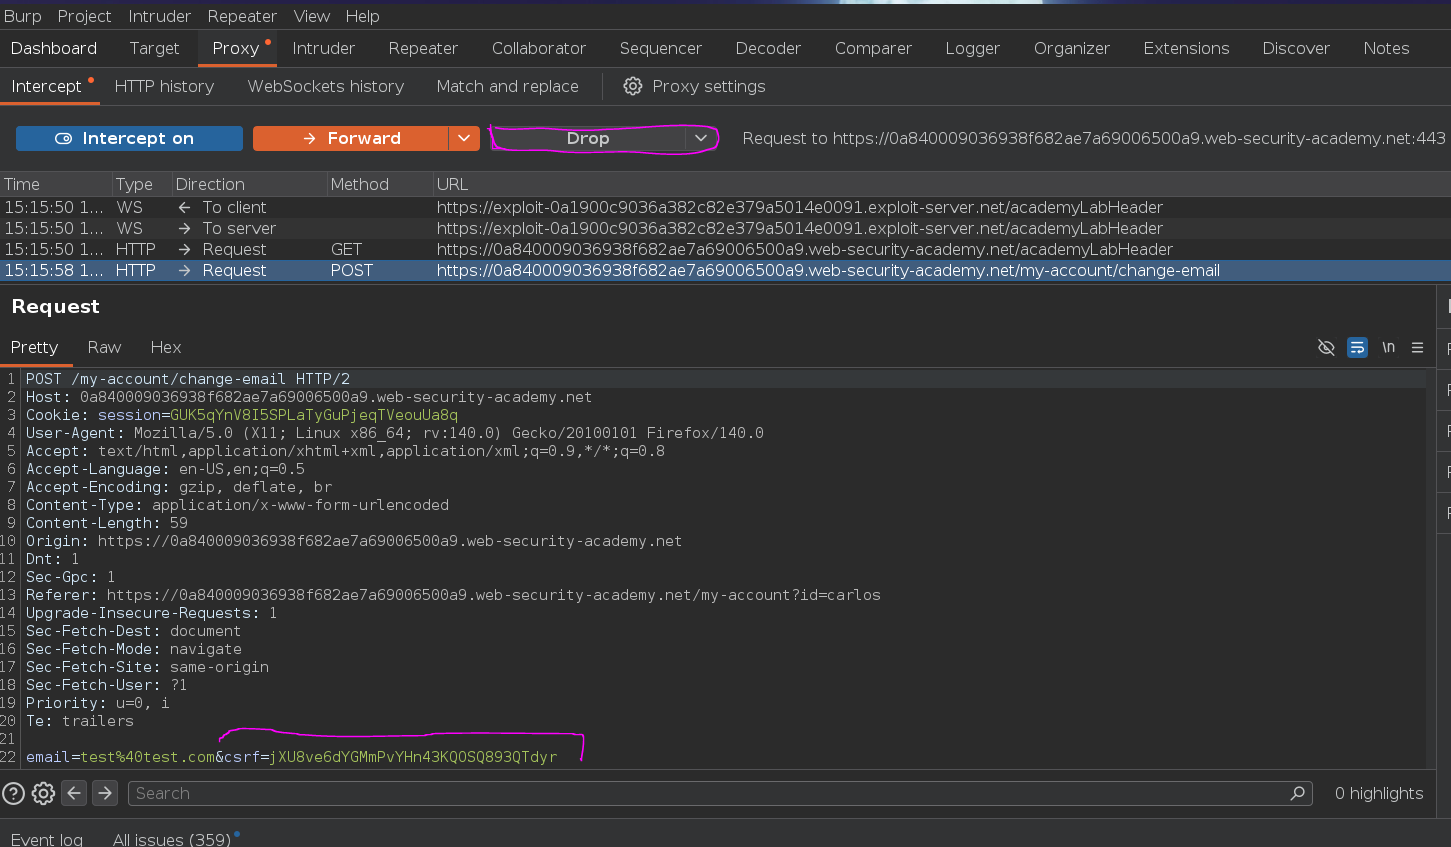Switch request view to Raw

pyautogui.click(x=104, y=347)
